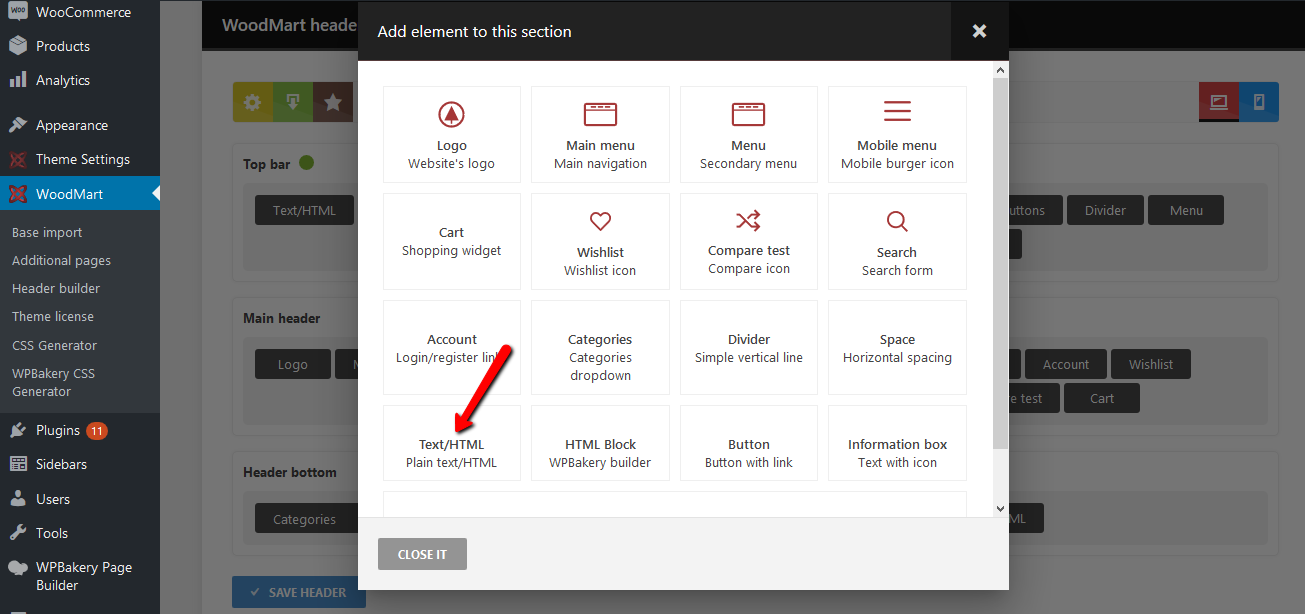Add the HTML Block WPBakery element
This screenshot has height=614, width=1305.
point(600,443)
